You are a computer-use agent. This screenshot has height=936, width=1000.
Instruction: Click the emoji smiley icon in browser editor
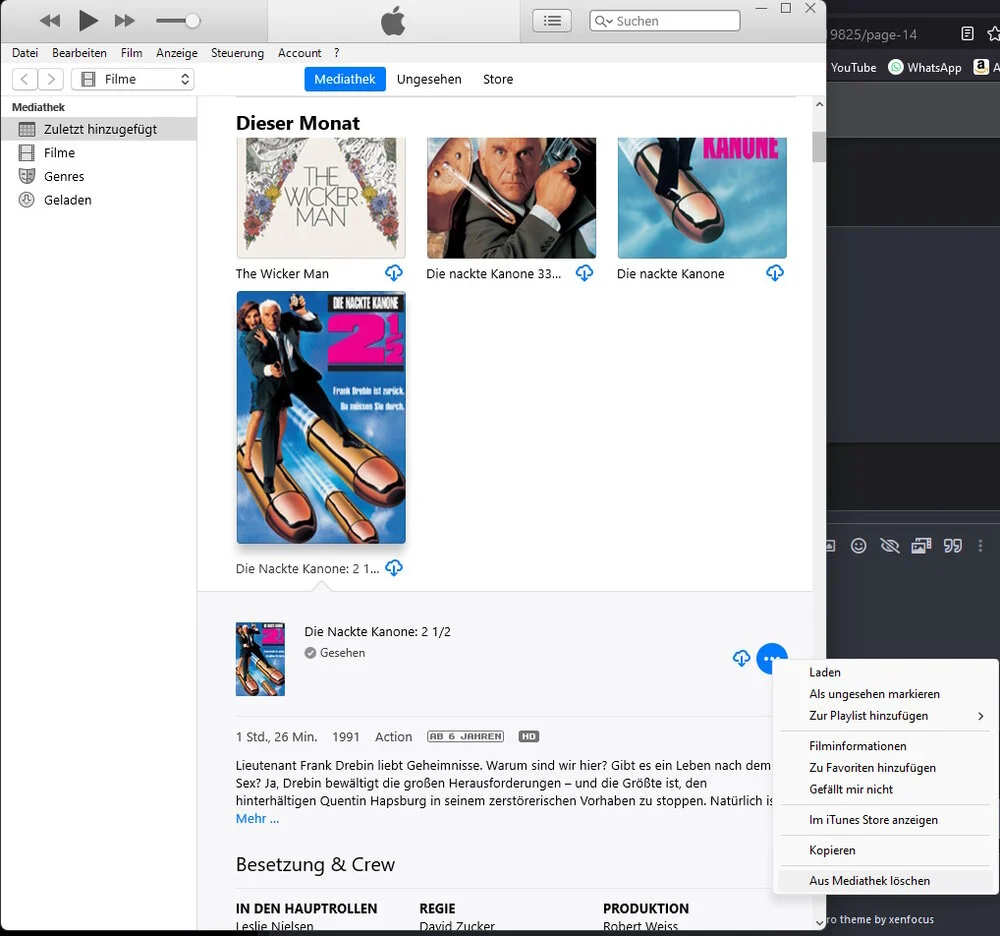pyautogui.click(x=859, y=546)
